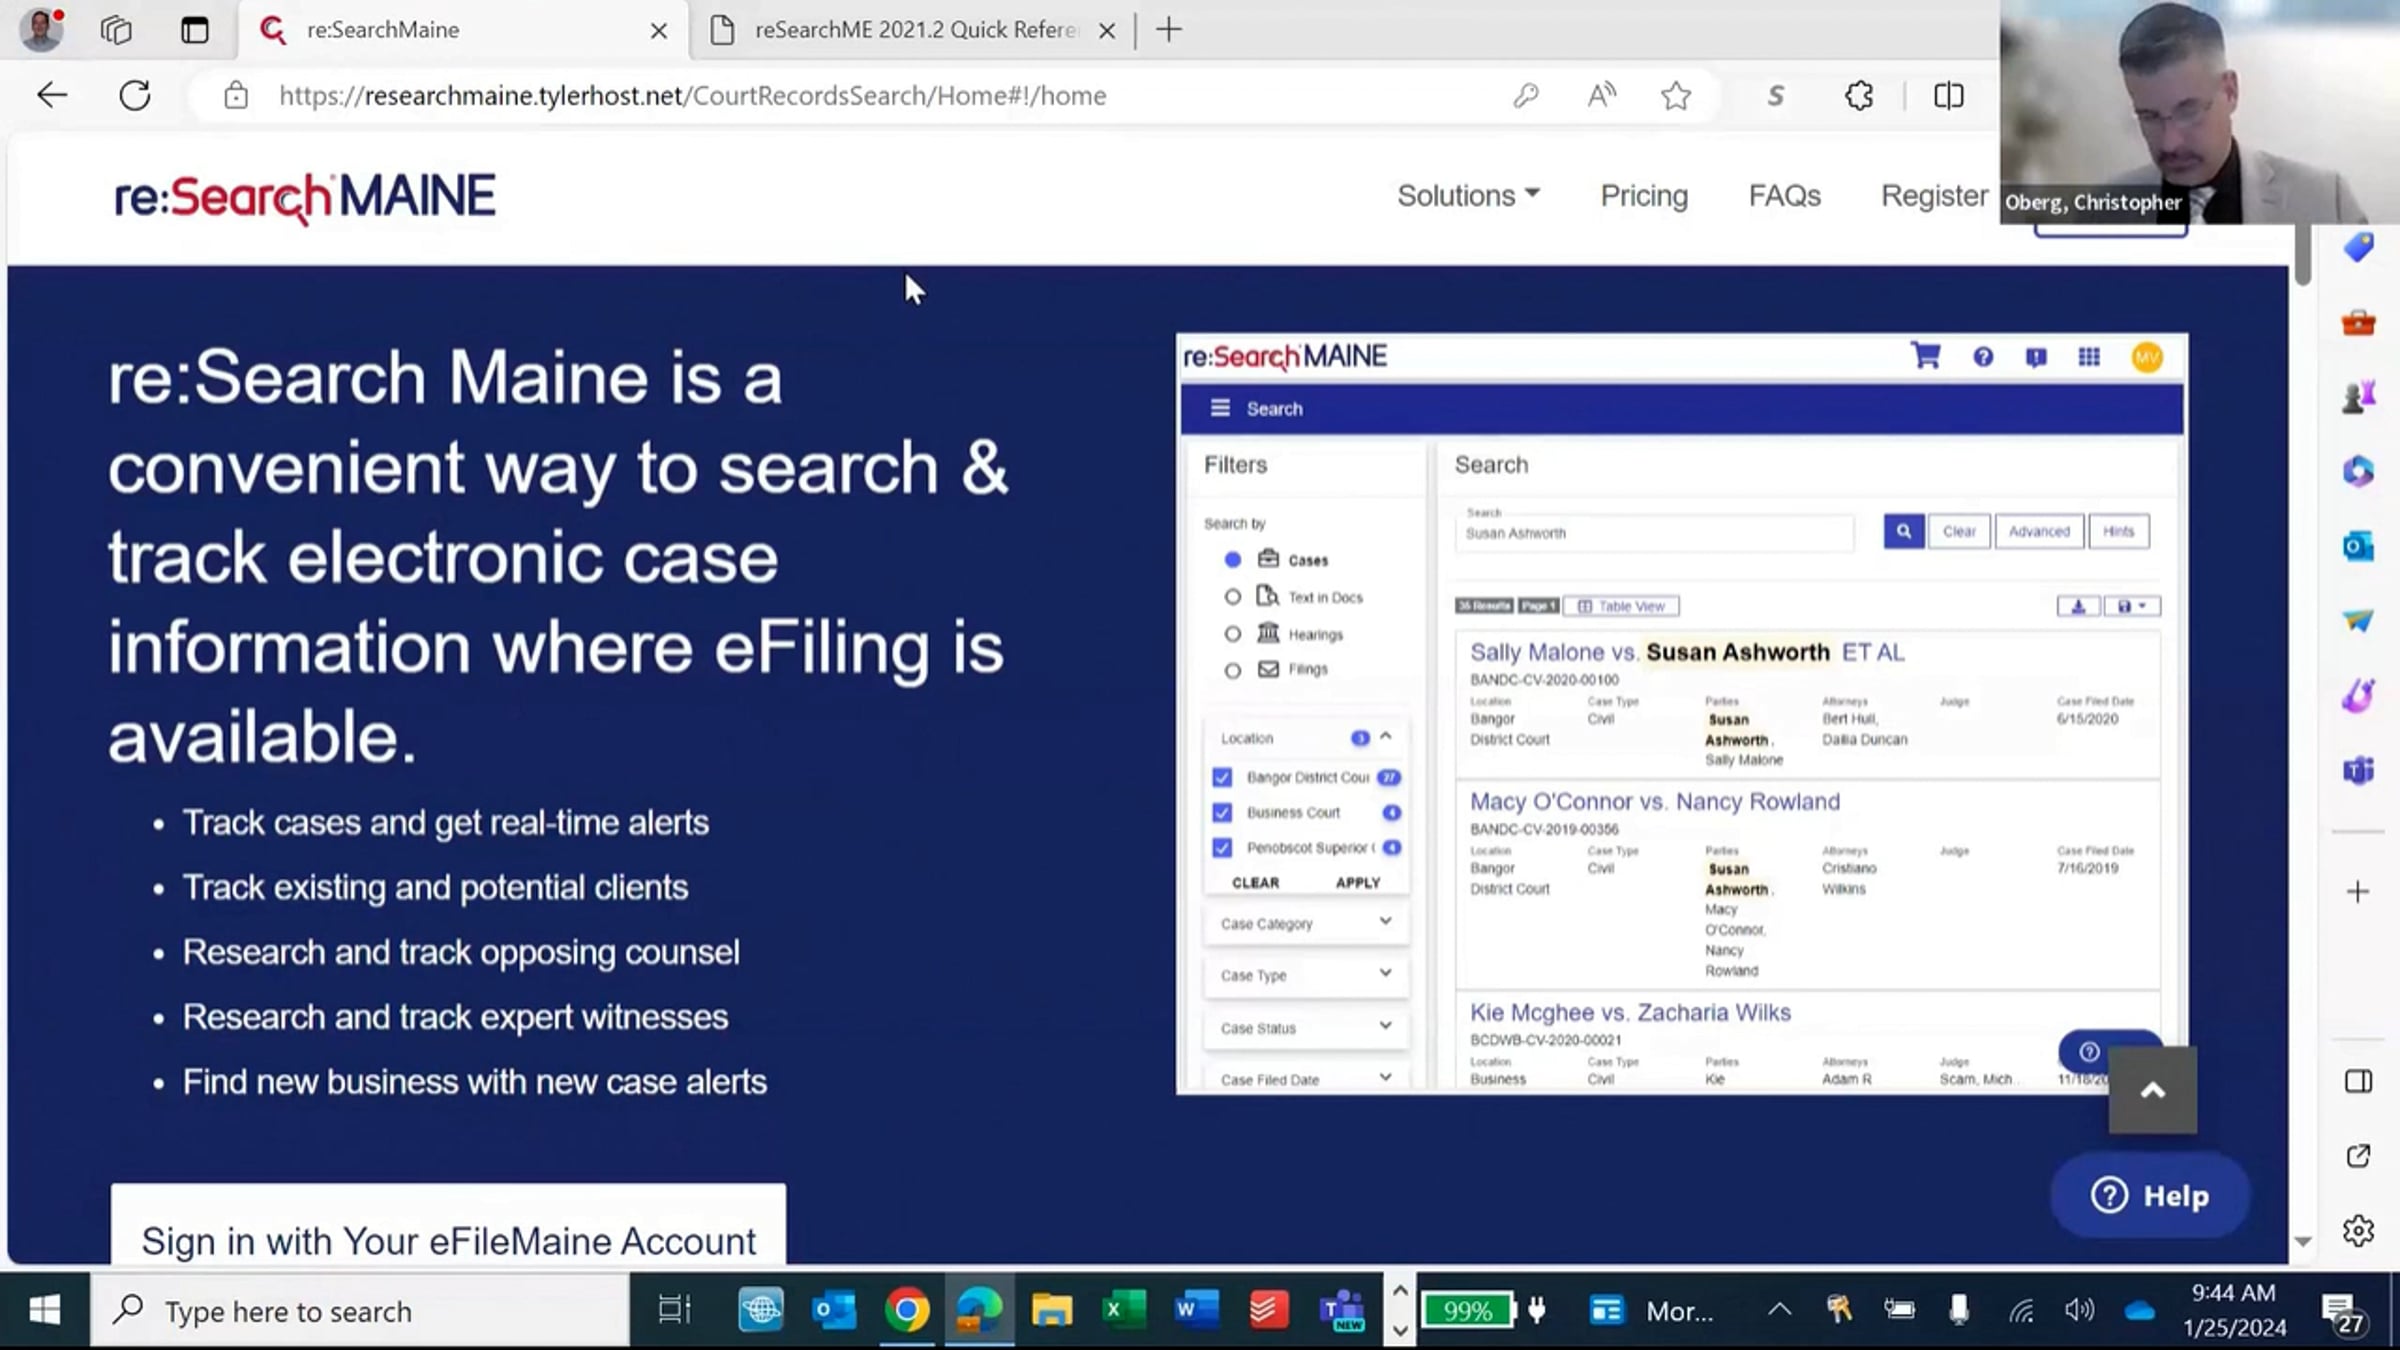The image size is (2400, 1350).
Task: Open the Games sidebar icon
Action: click(2358, 397)
